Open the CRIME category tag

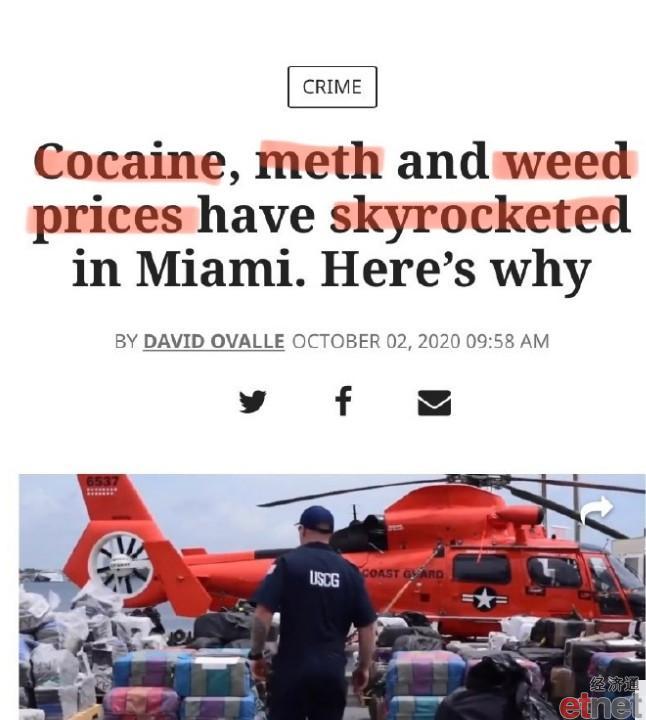[x=332, y=87]
